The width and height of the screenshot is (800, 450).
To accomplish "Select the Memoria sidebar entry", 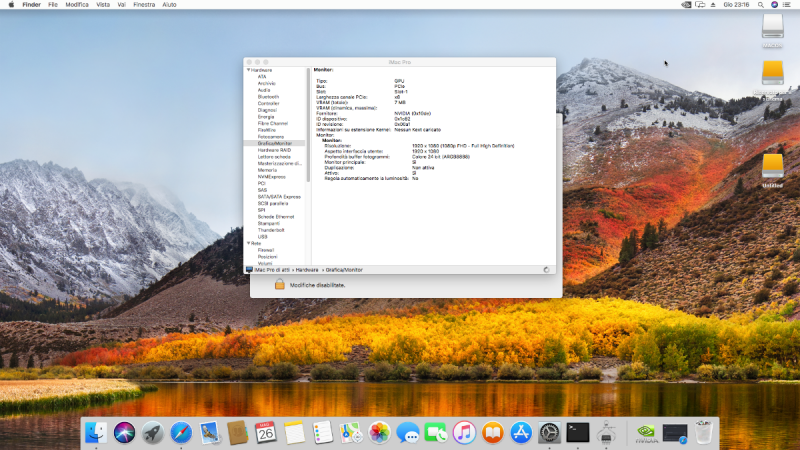I will 267,170.
